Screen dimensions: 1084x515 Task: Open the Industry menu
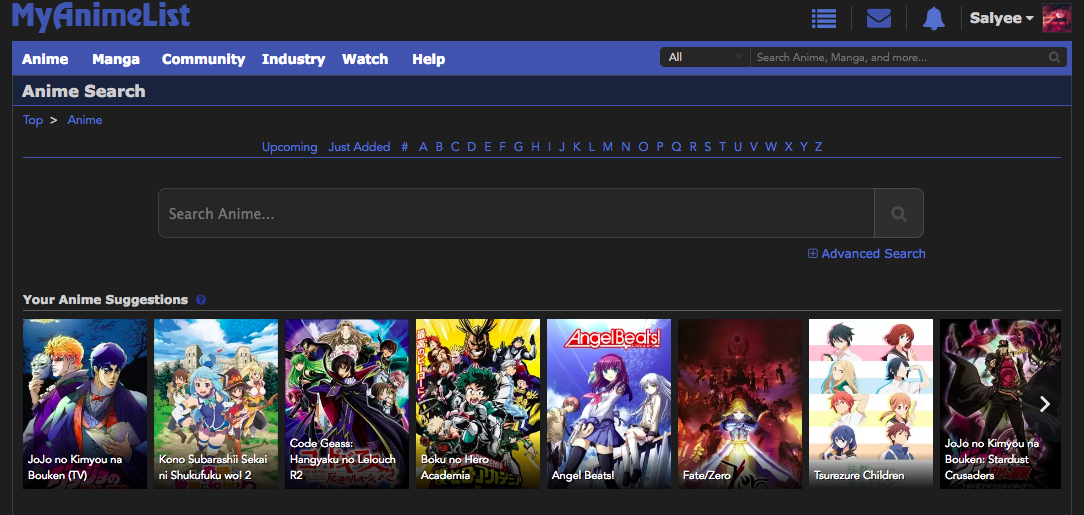293,59
